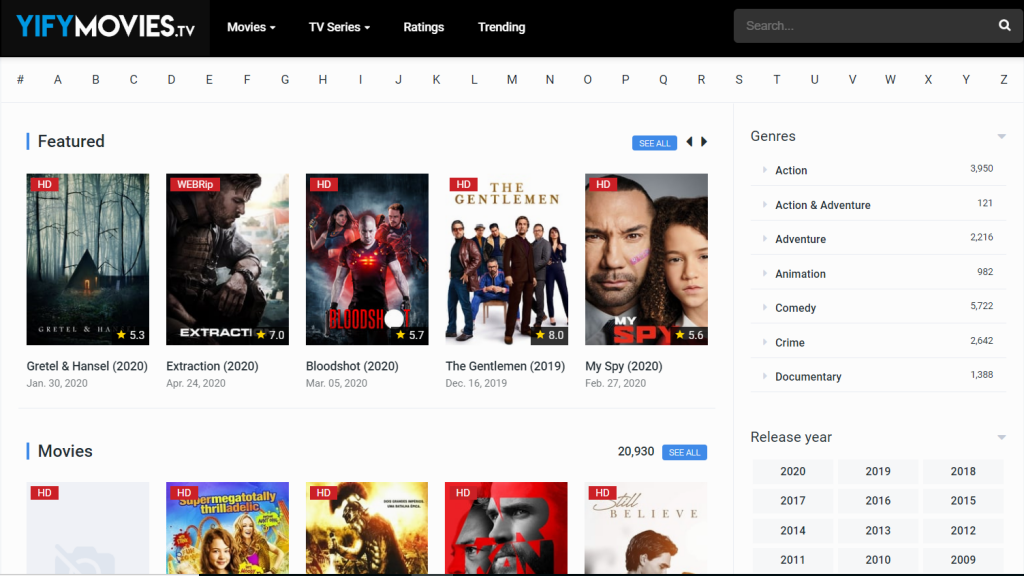The height and width of the screenshot is (576, 1024).
Task: Open the Ratings page
Action: point(424,27)
